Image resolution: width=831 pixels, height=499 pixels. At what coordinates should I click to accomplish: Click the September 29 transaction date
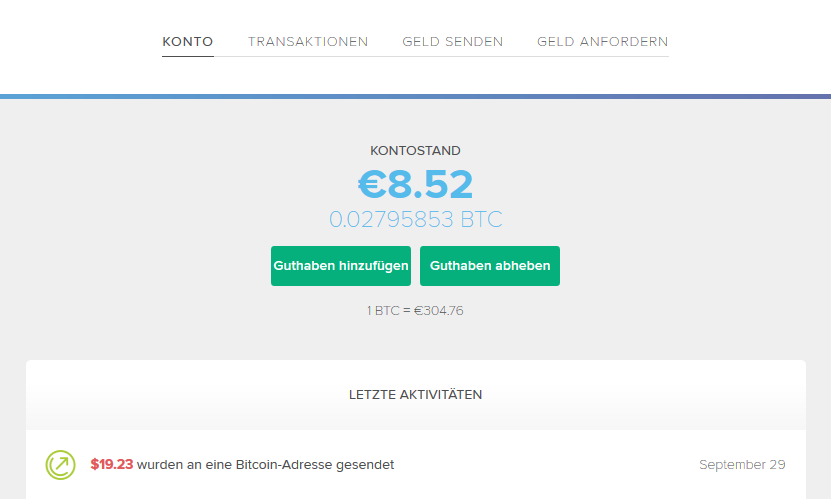pos(742,465)
